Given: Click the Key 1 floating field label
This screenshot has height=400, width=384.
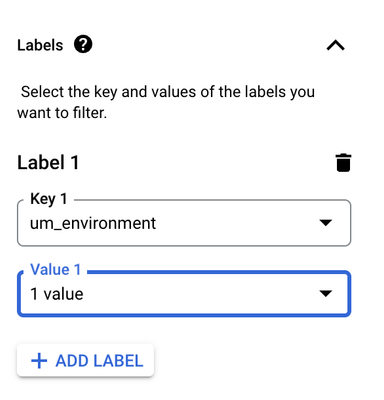Looking at the screenshot, I should (49, 199).
